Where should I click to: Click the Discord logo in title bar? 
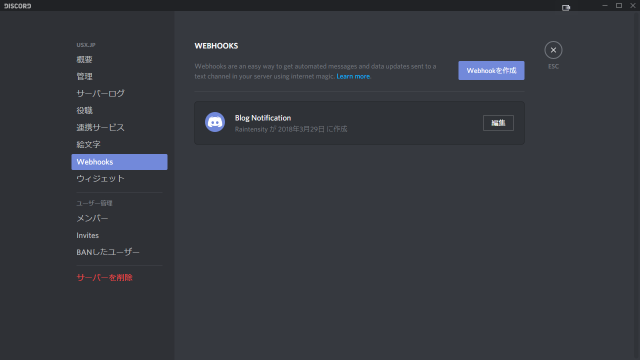[18, 6]
